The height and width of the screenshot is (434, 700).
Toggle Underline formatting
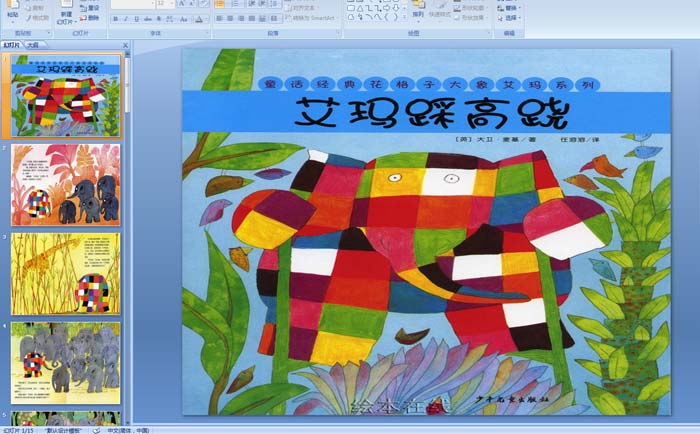tap(137, 19)
